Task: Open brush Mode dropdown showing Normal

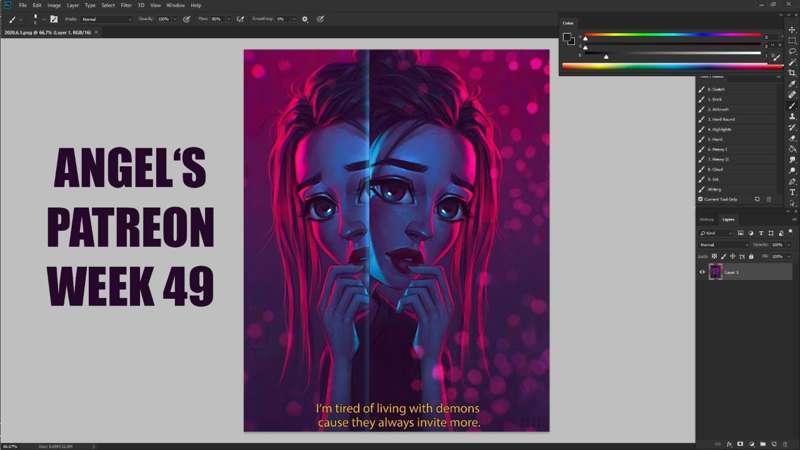Action: (x=106, y=19)
